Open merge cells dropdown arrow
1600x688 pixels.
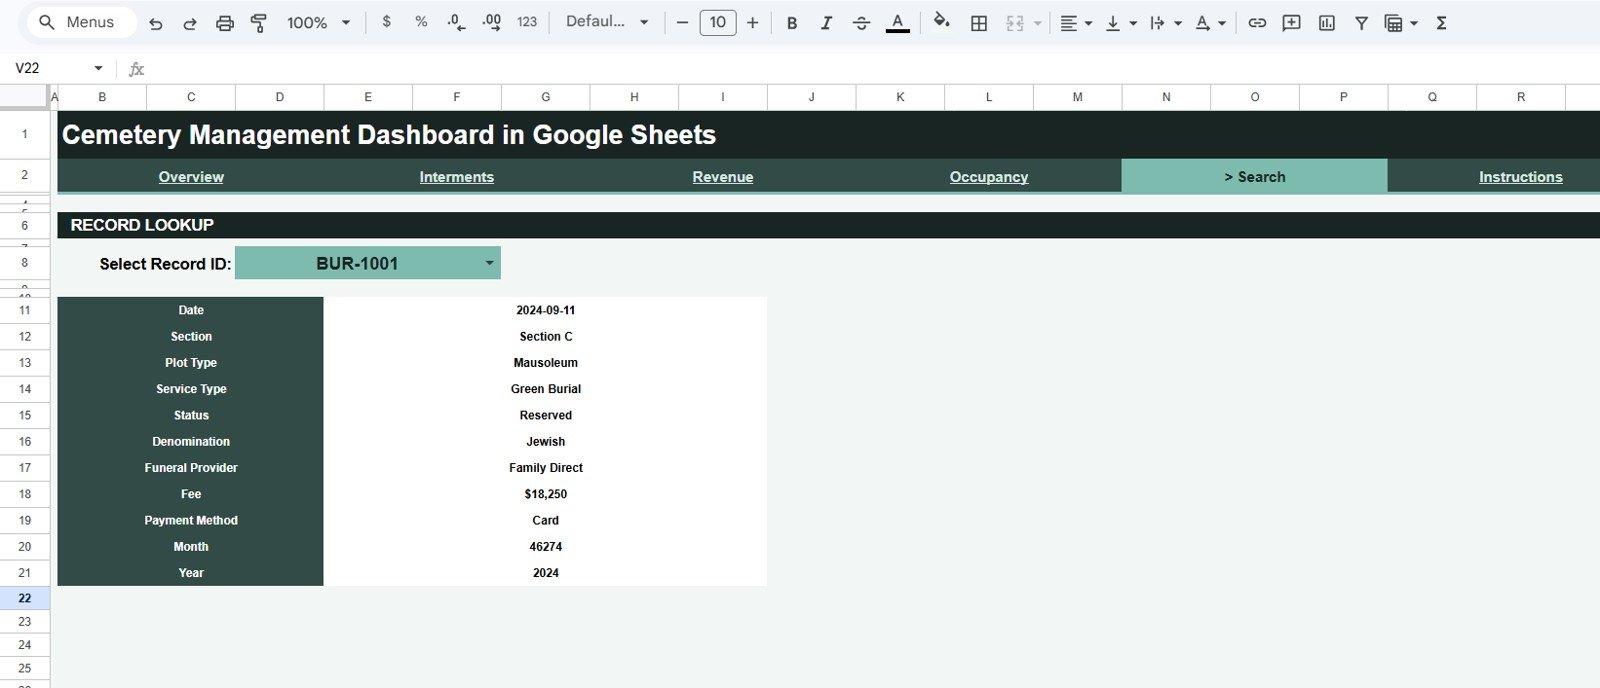(x=1037, y=23)
